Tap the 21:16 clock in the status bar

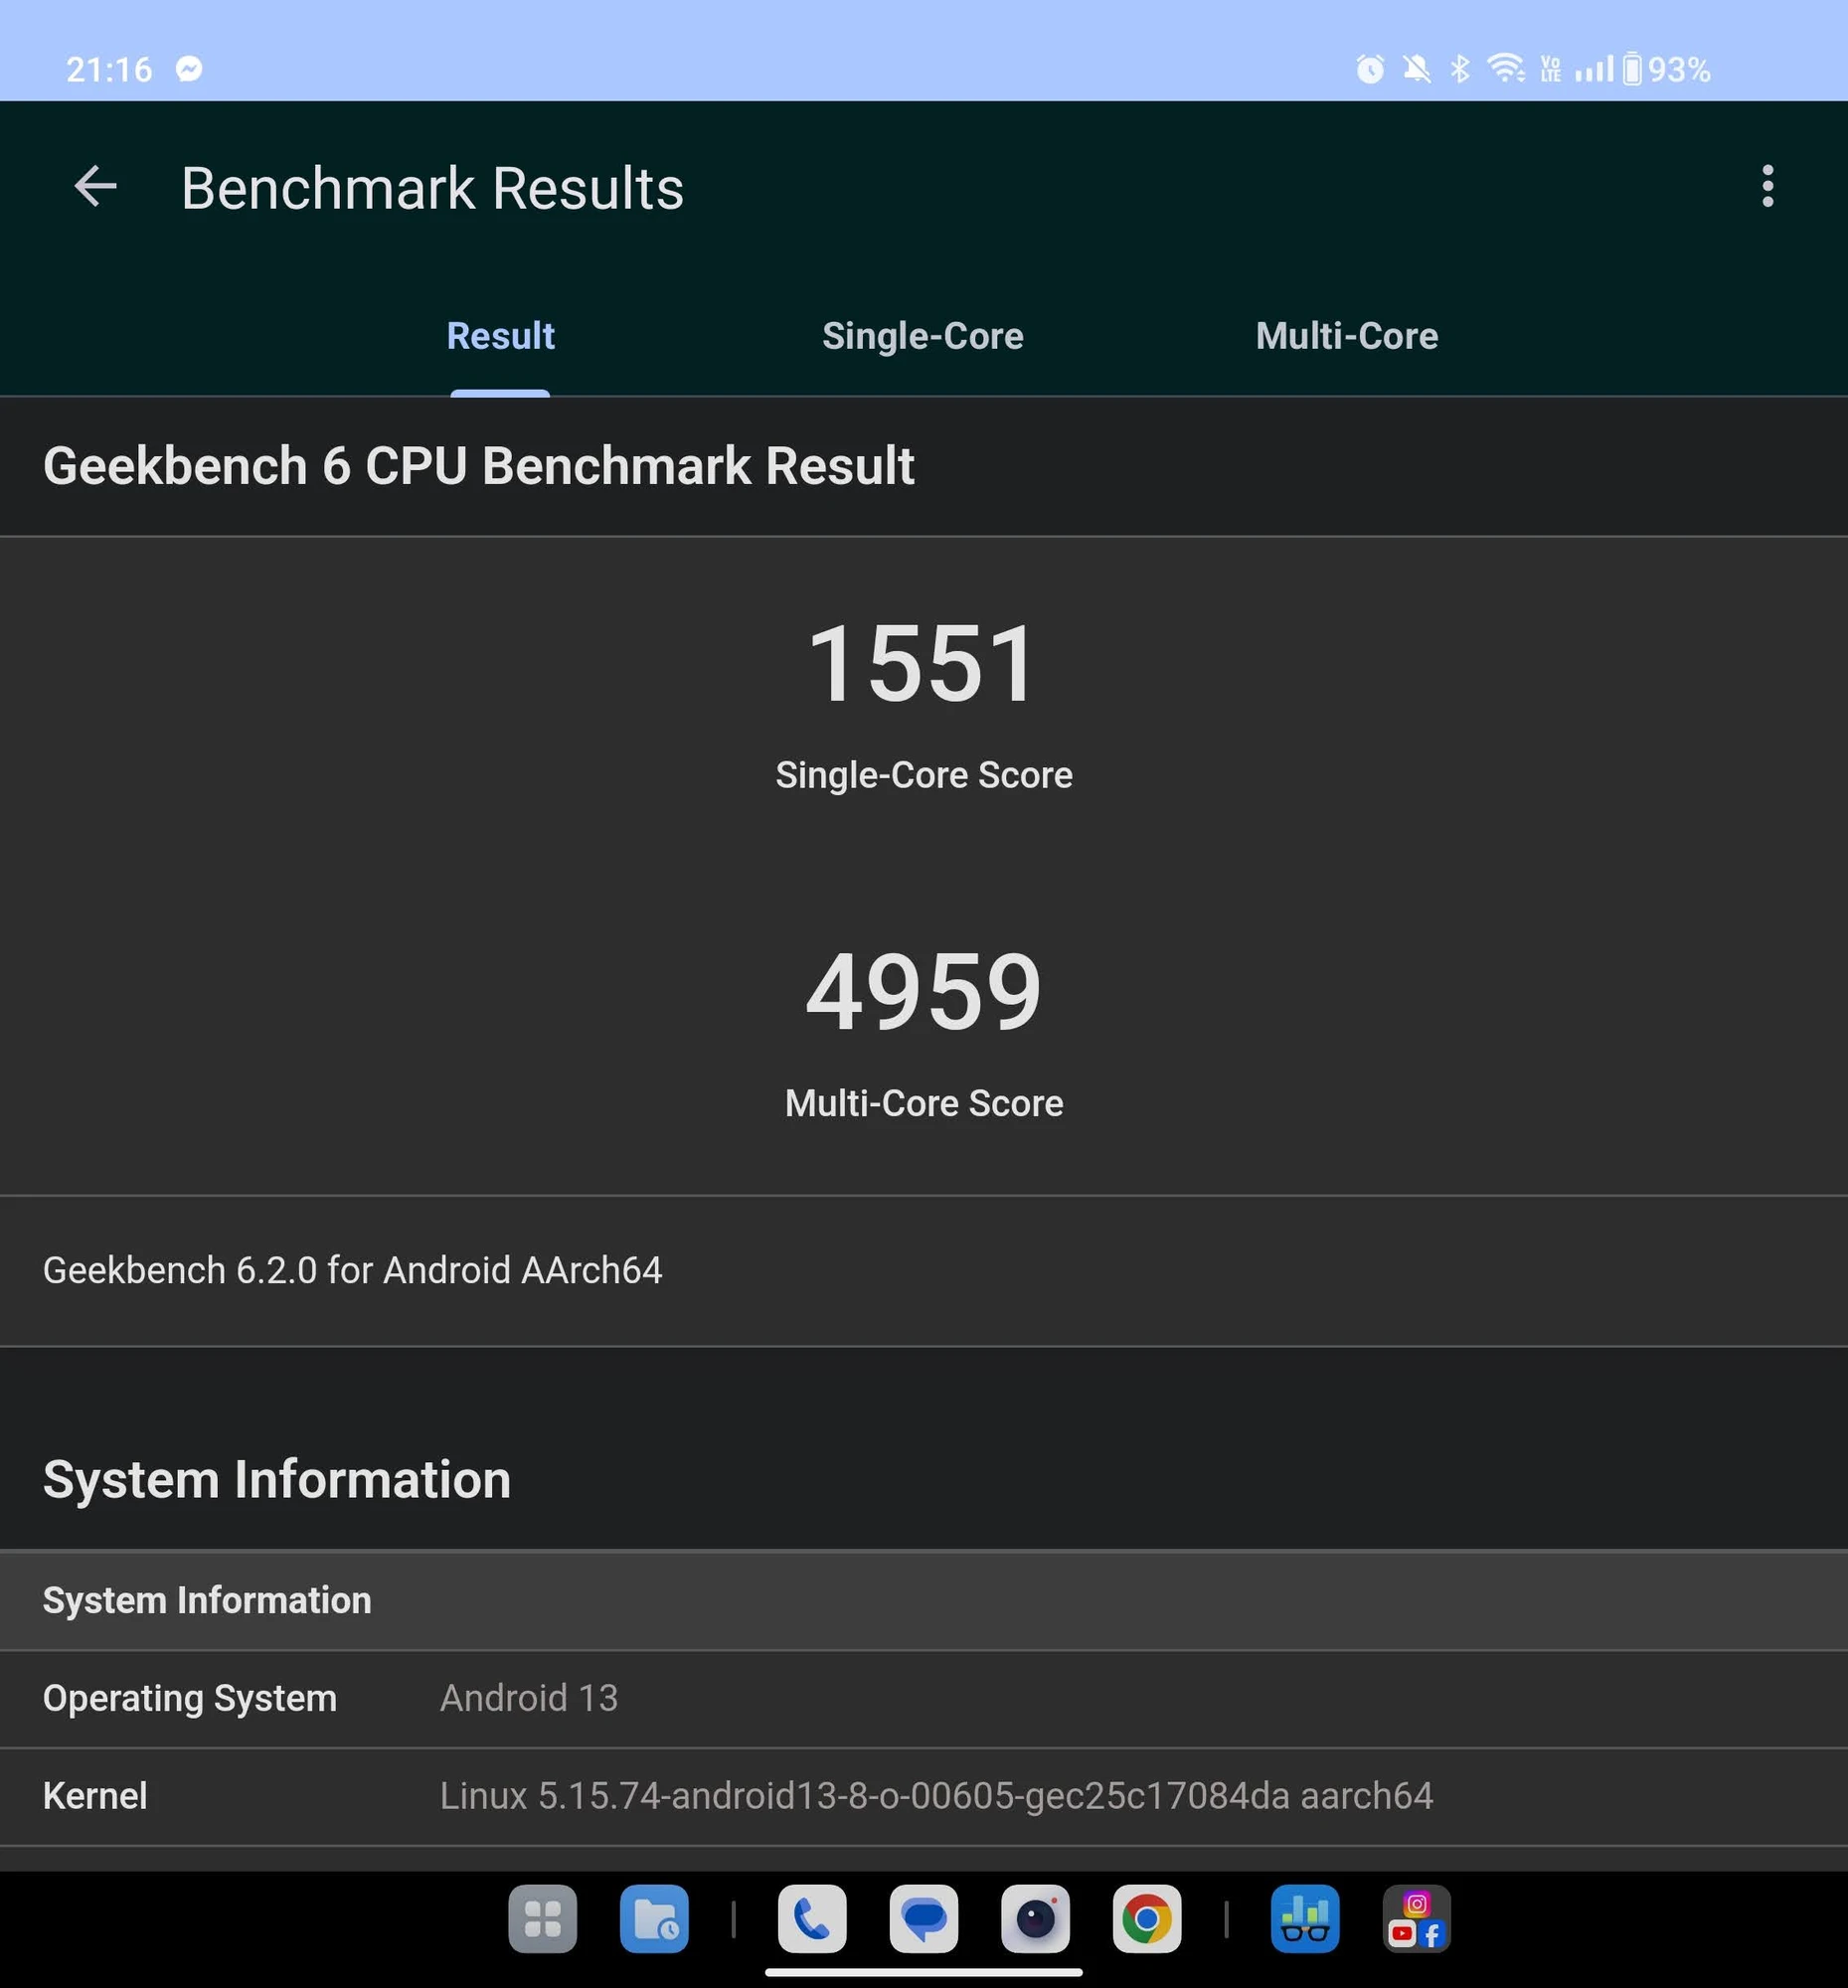click(109, 69)
